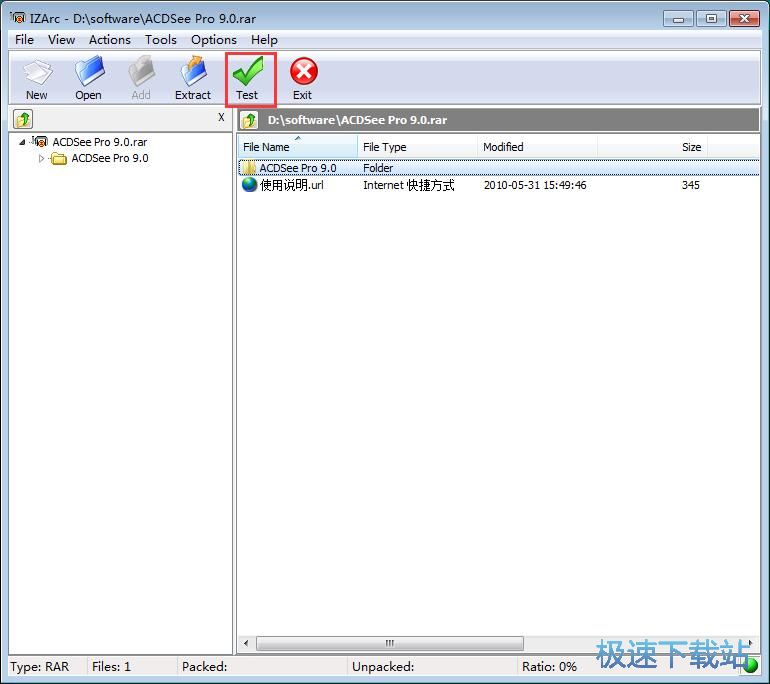Select the 使用说明.url file row
Screen dimensions: 770x684
292,186
